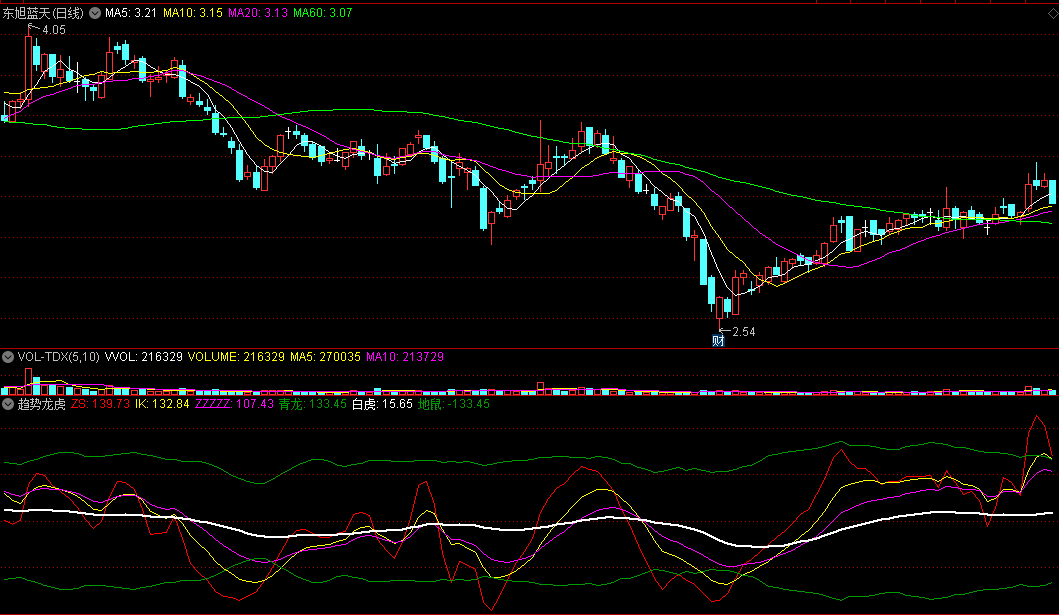Open the dropdown arrow beside 东旭蓝天(日线)
The width and height of the screenshot is (1059, 615).
95,13
